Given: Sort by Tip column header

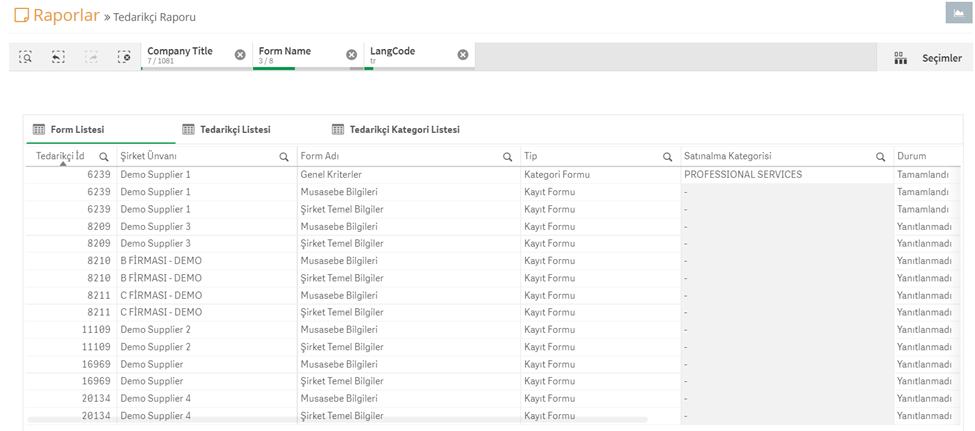Looking at the screenshot, I should pos(530,156).
